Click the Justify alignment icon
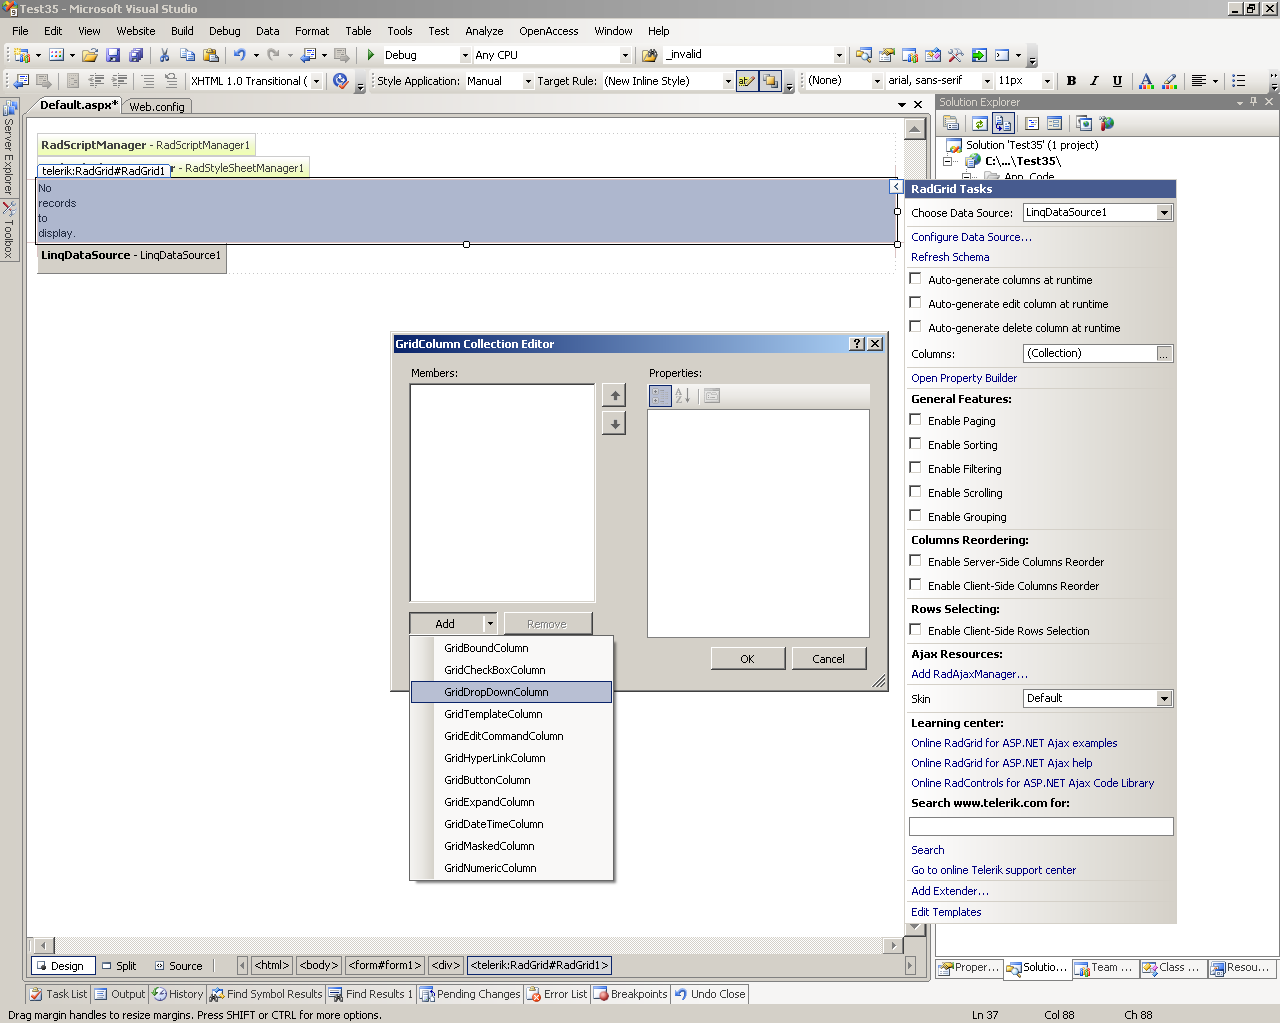The image size is (1280, 1024). 1198,81
